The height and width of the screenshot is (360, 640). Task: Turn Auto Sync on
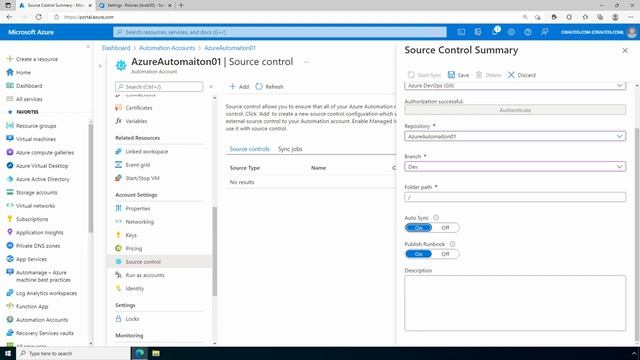click(418, 228)
